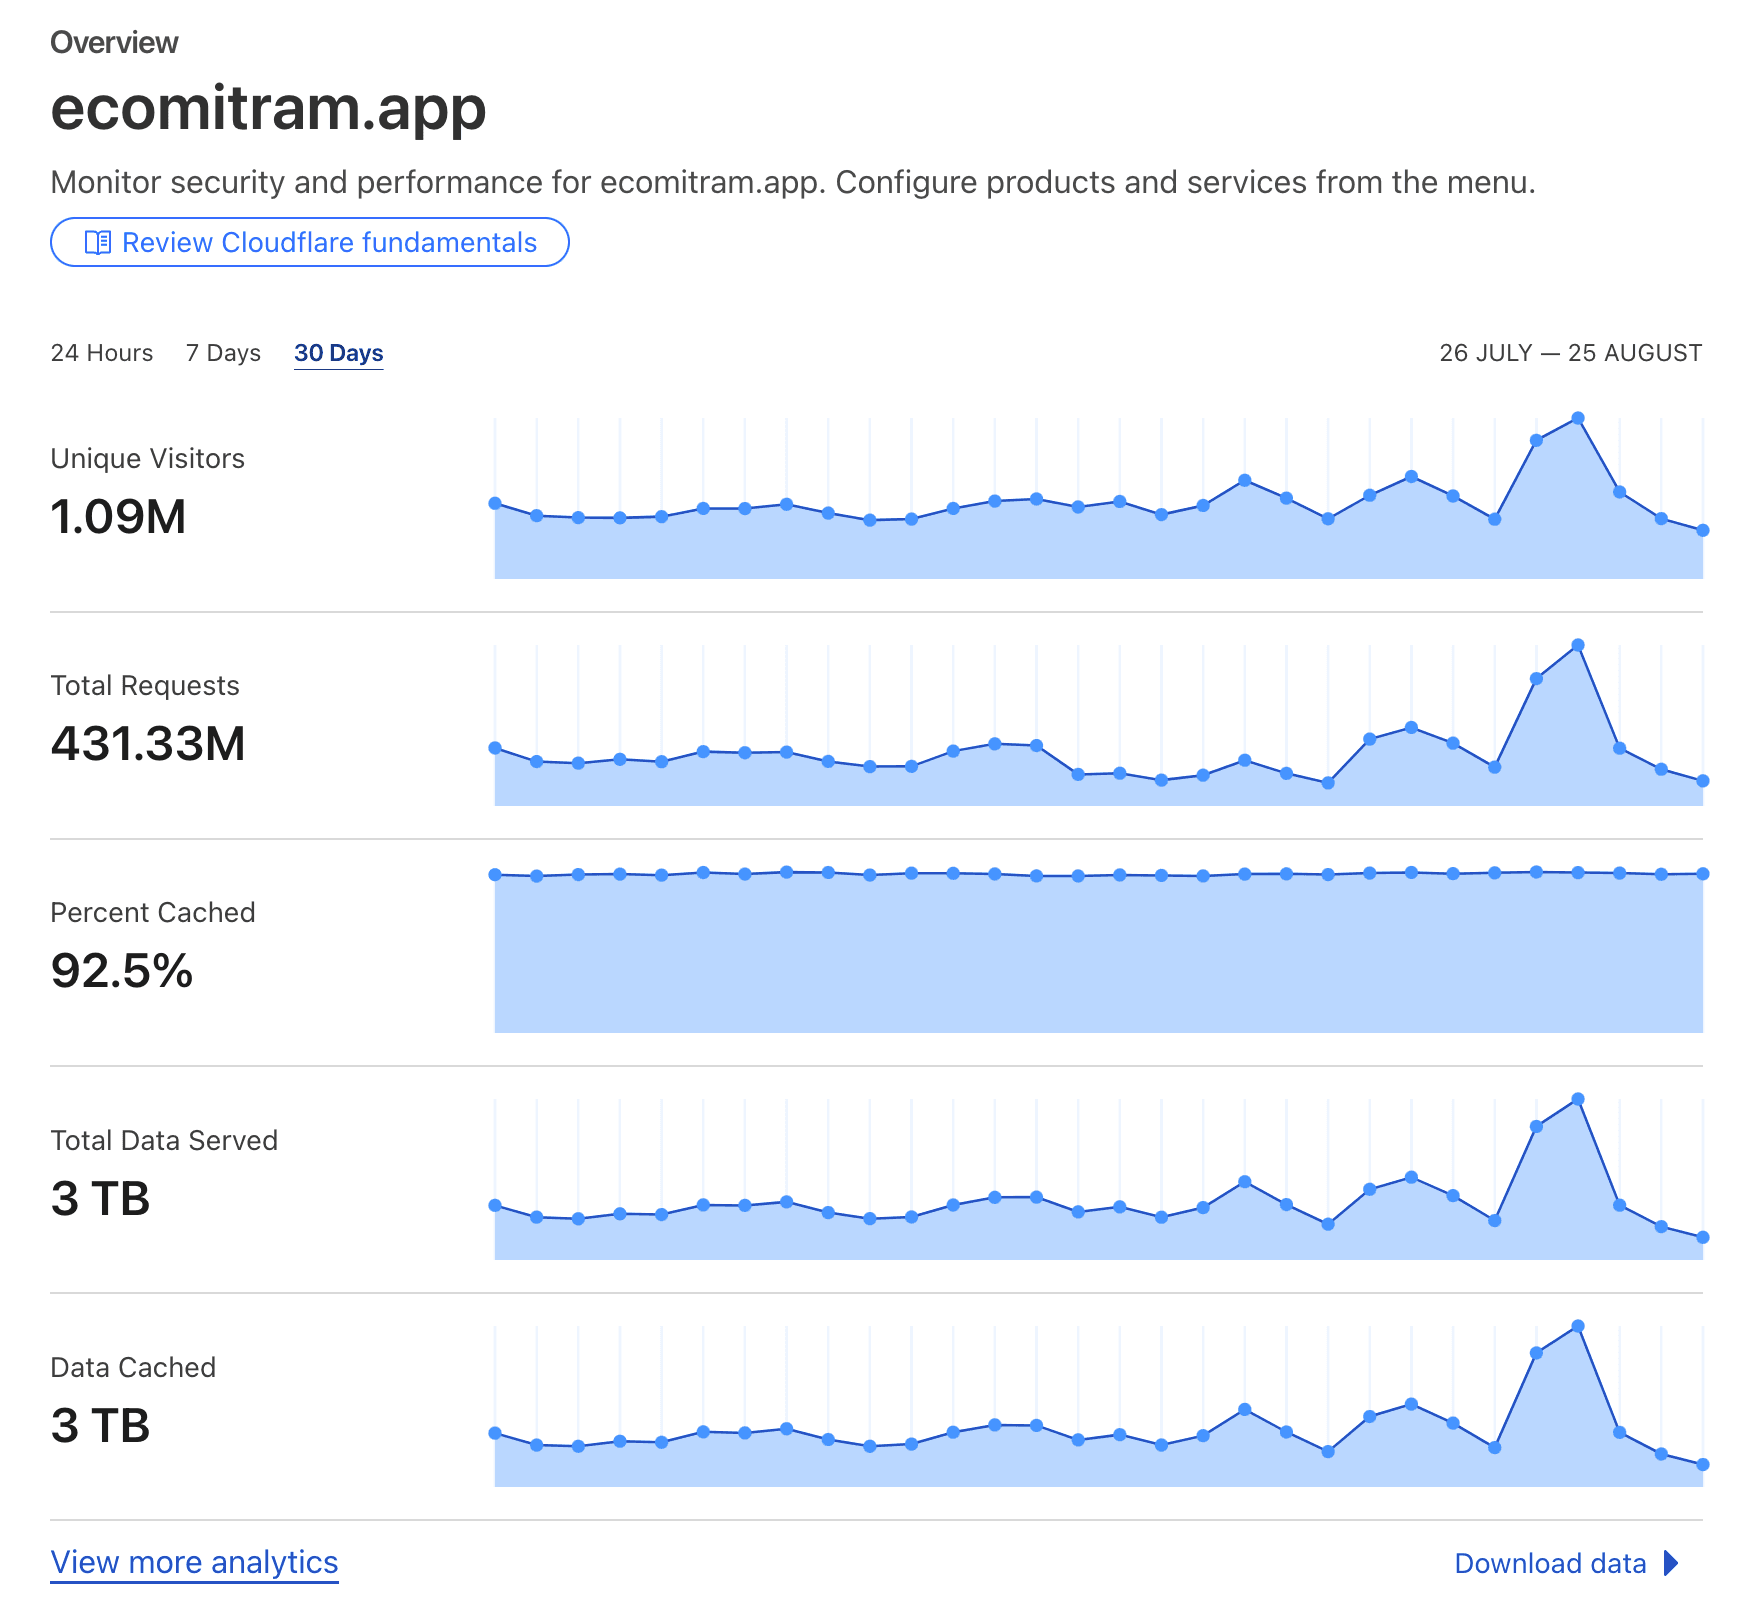Select the 30 Days tab
This screenshot has height=1616, width=1754.
339,353
